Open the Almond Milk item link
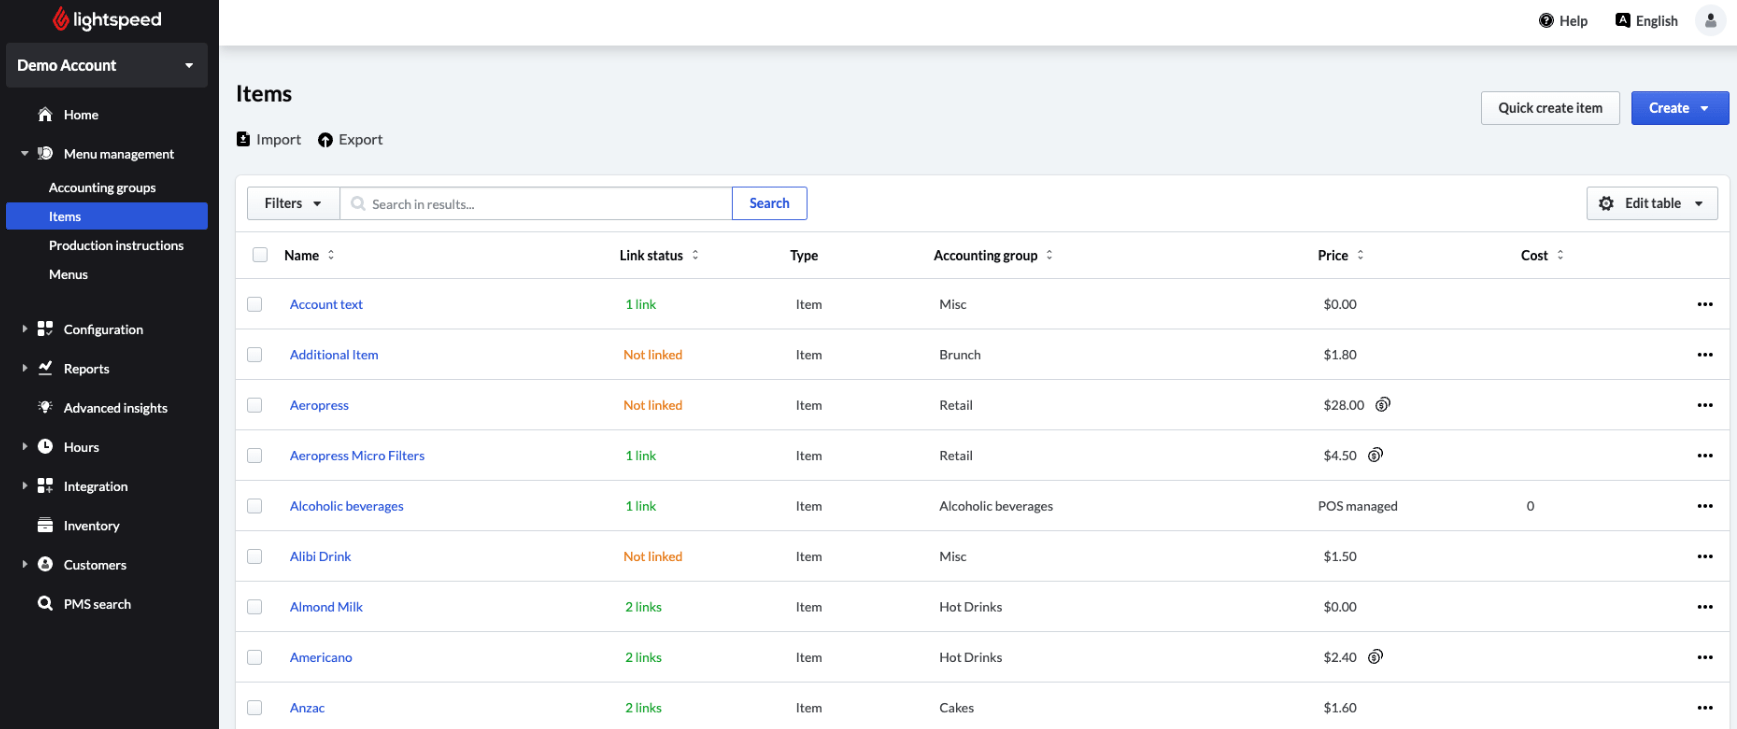 [326, 607]
